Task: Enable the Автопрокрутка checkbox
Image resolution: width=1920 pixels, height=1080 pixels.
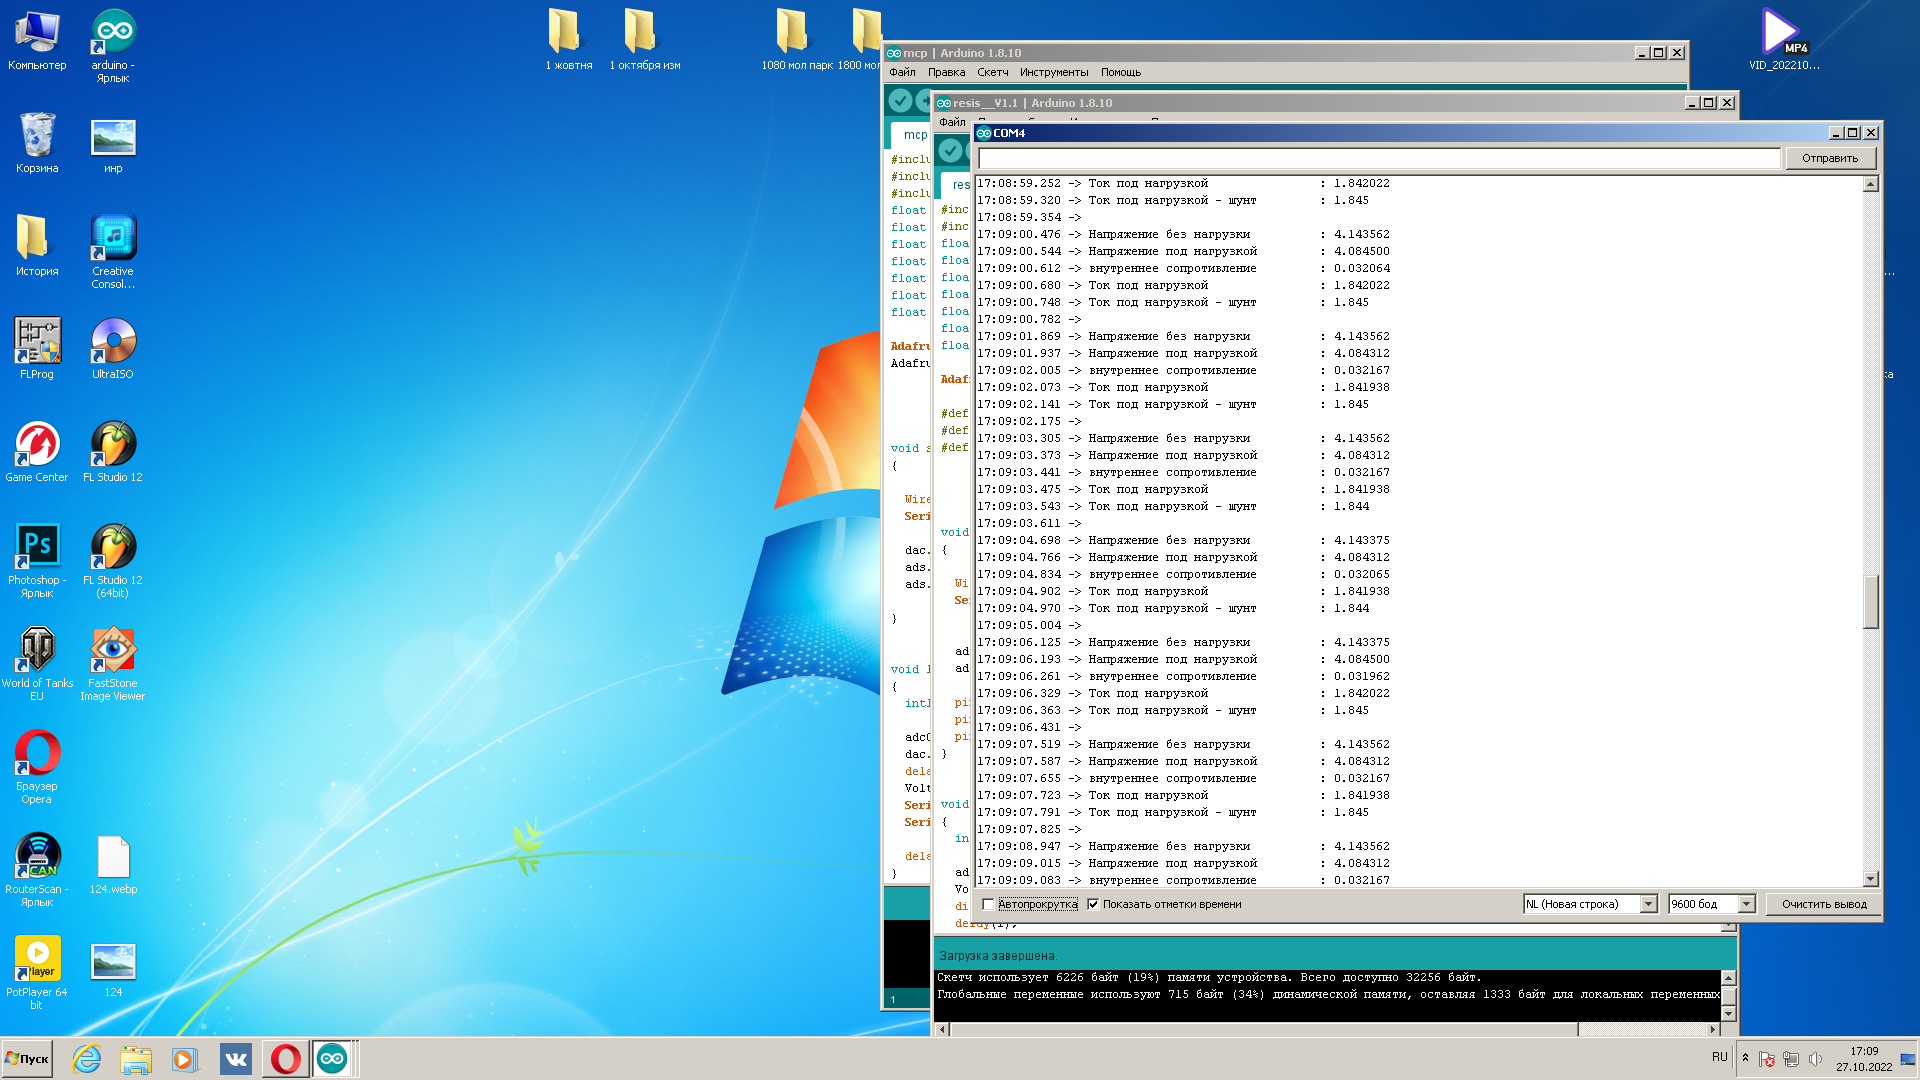Action: pyautogui.click(x=988, y=904)
